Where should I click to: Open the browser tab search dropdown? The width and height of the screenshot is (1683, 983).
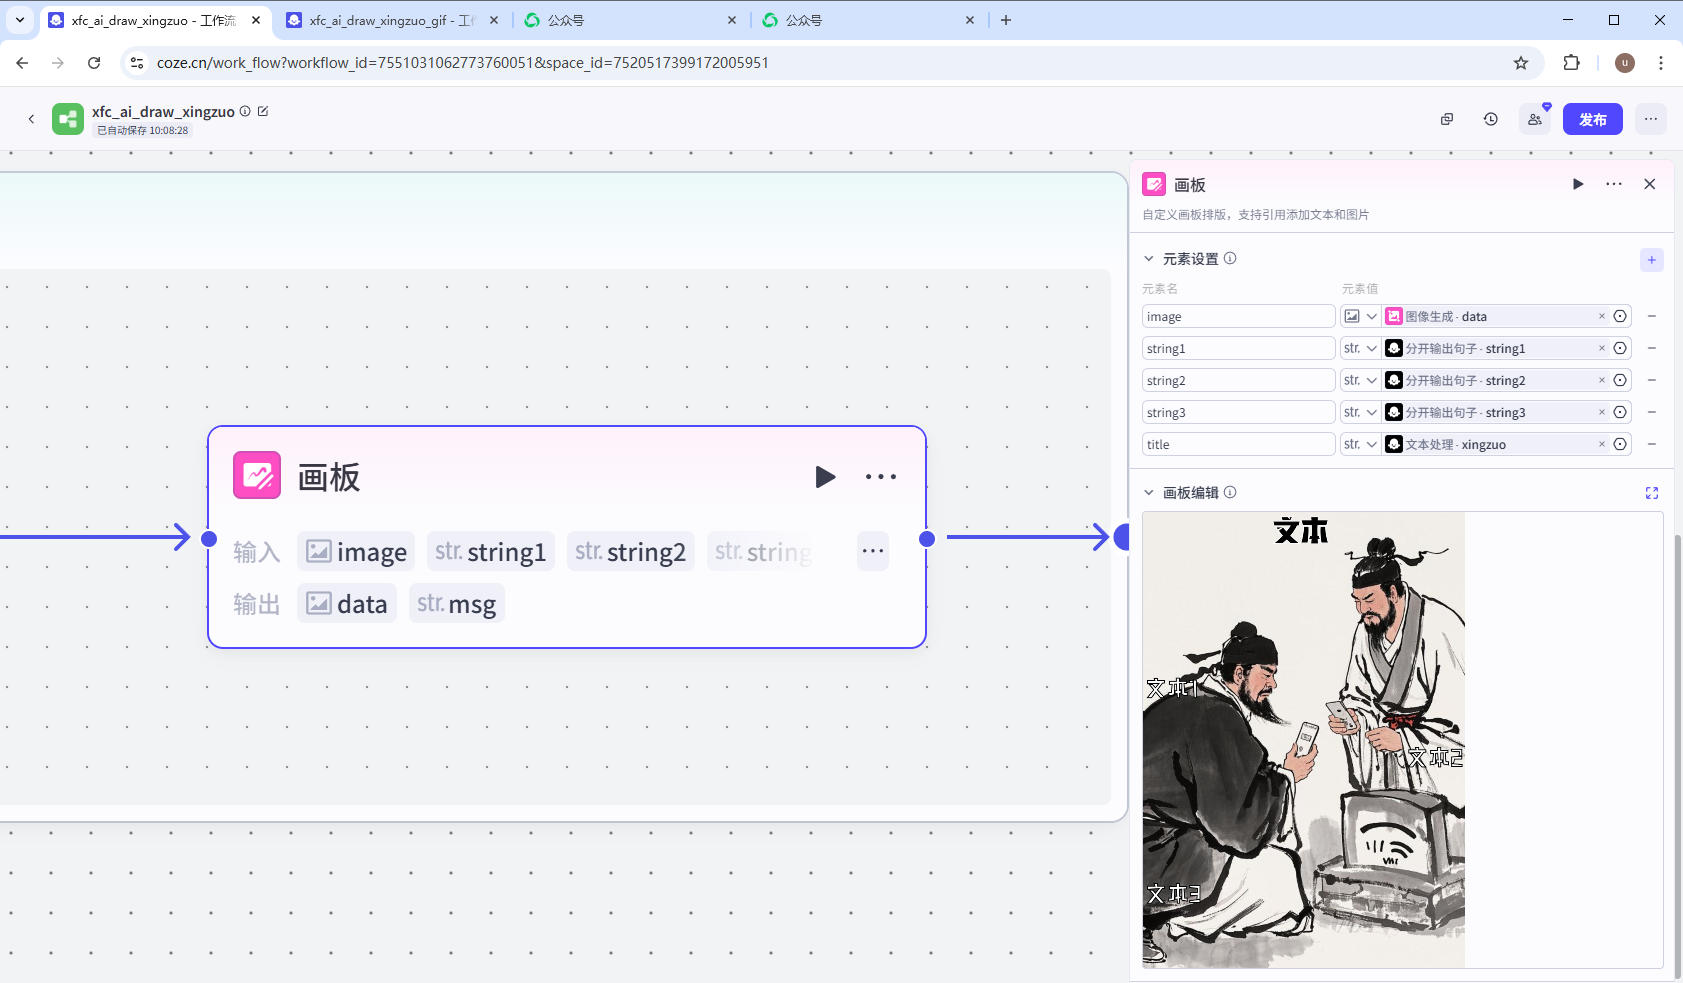click(20, 20)
